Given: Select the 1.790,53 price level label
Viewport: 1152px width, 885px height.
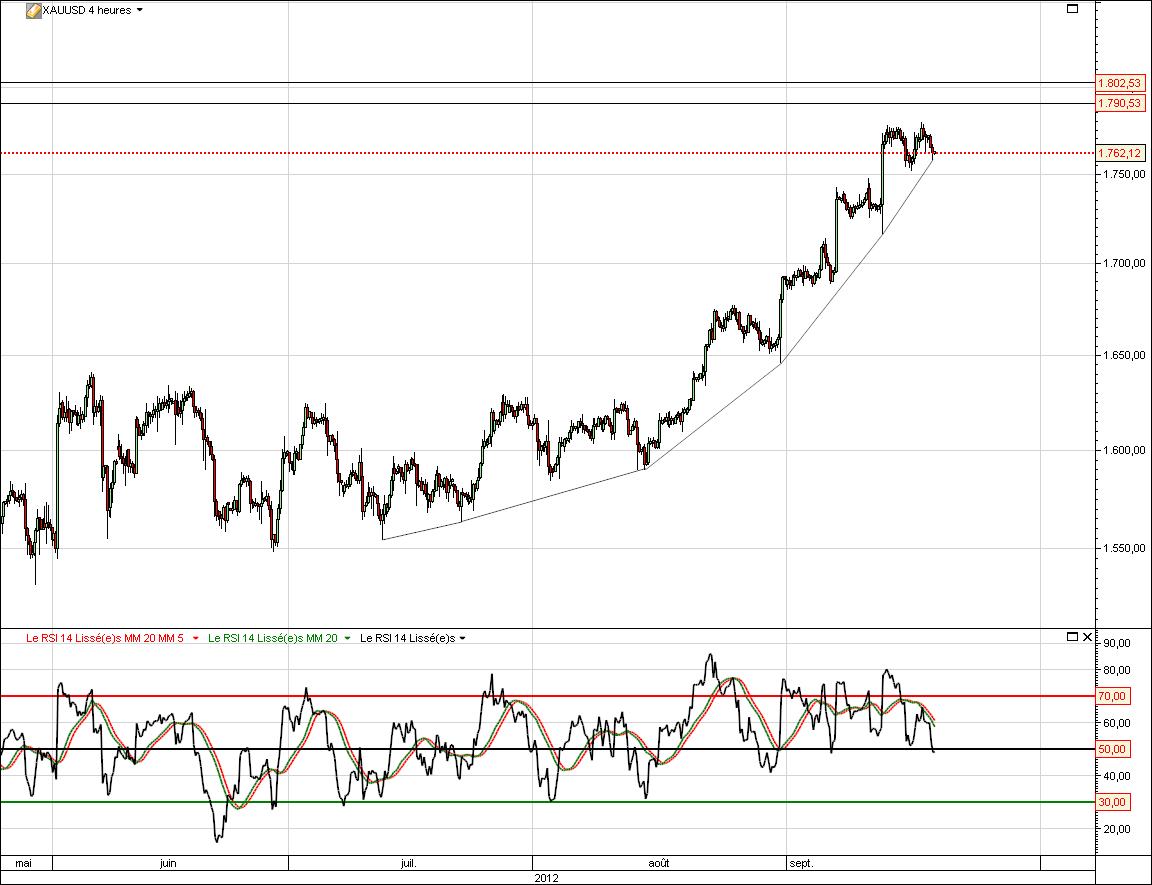Looking at the screenshot, I should tap(1120, 103).
